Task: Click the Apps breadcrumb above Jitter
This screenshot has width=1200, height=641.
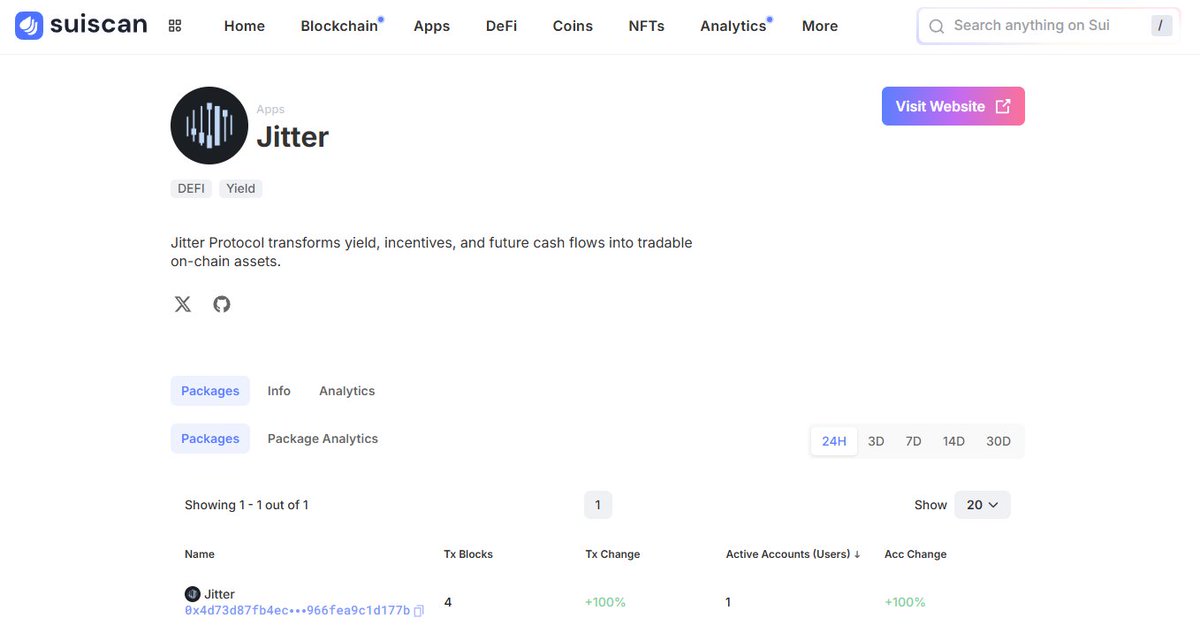Action: pyautogui.click(x=270, y=109)
